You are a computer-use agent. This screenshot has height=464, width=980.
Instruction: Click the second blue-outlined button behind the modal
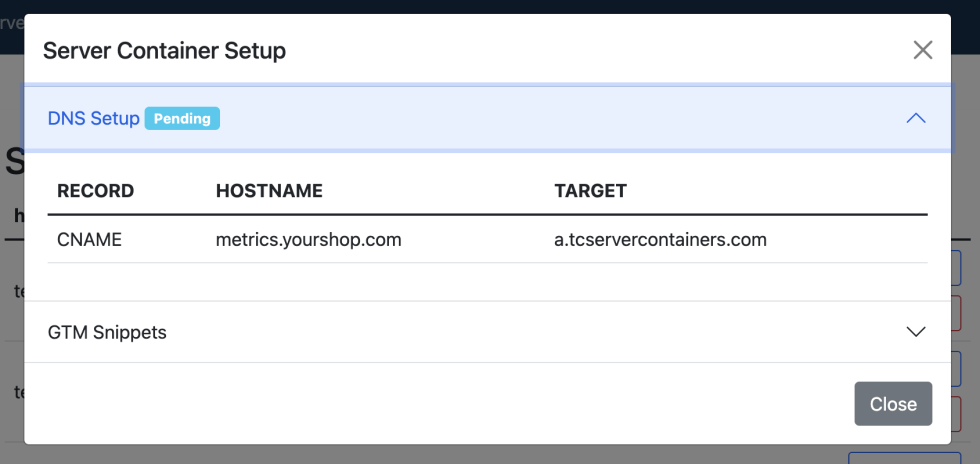coord(961,369)
